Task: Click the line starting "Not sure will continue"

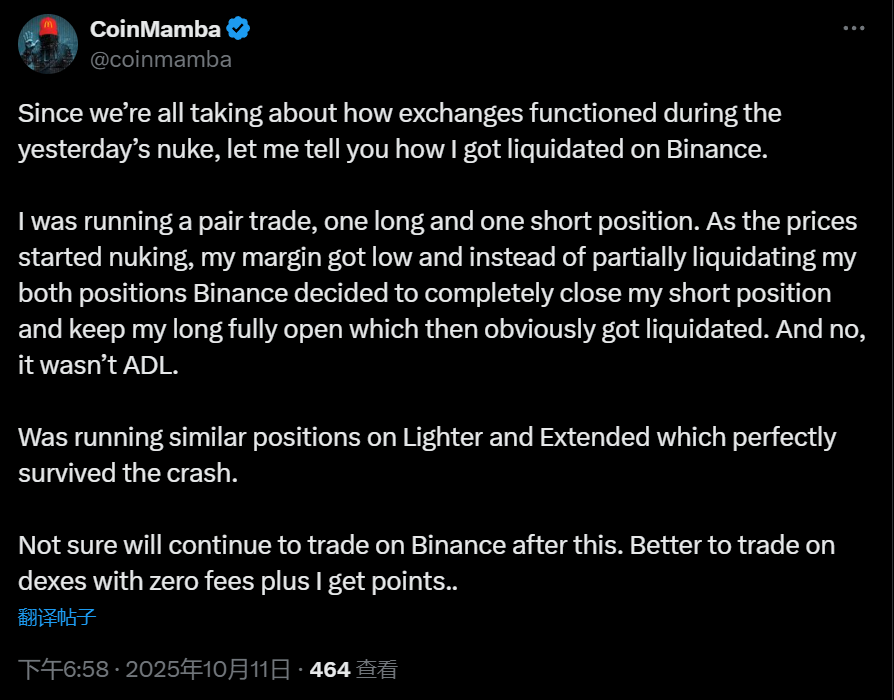Action: coord(426,545)
